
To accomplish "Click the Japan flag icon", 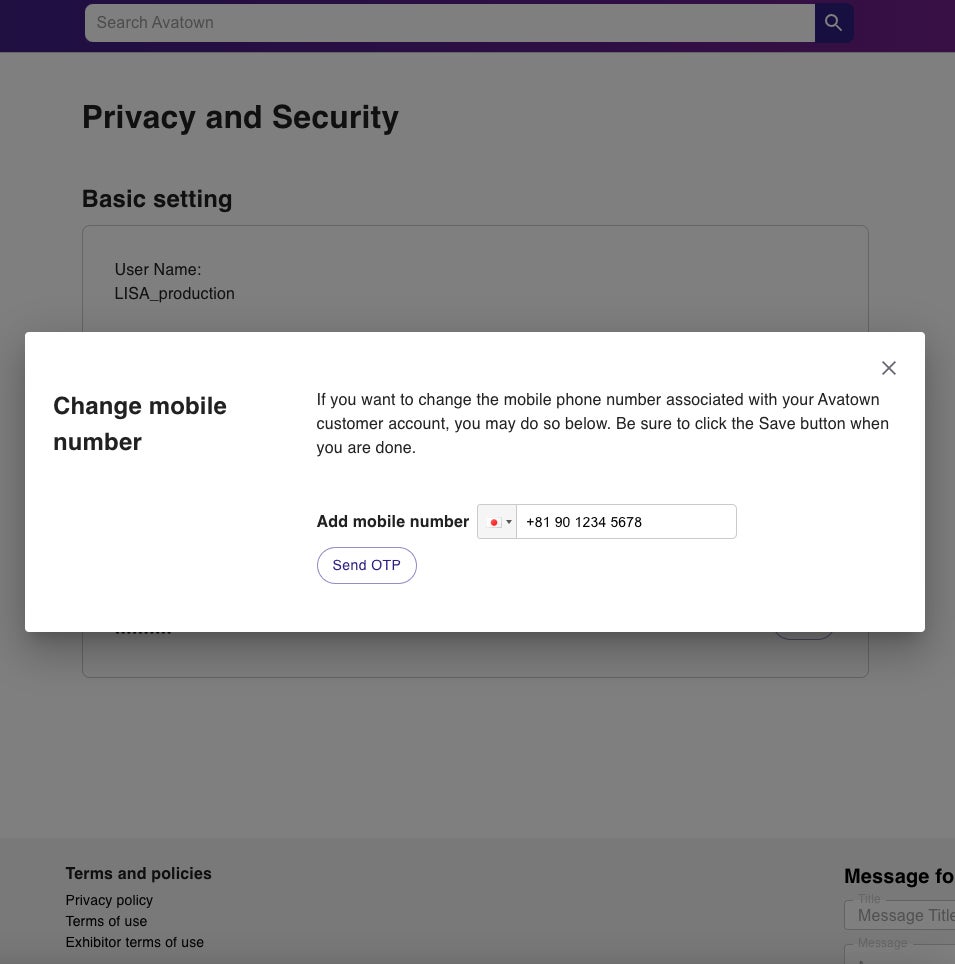I will click(494, 522).
